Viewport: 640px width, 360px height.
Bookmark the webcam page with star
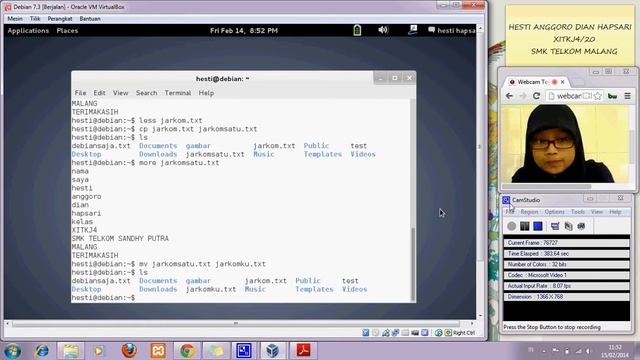[598, 96]
